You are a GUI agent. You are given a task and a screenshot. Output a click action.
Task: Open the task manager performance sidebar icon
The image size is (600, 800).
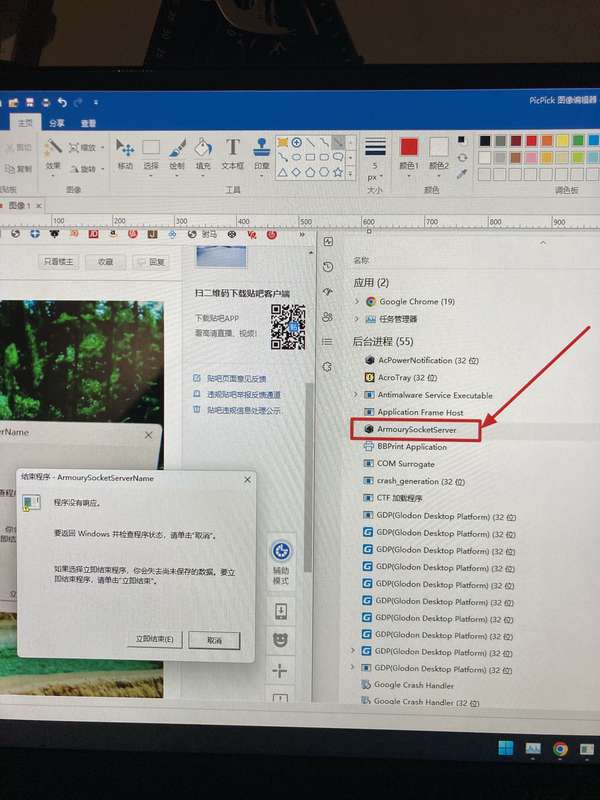pyautogui.click(x=328, y=242)
